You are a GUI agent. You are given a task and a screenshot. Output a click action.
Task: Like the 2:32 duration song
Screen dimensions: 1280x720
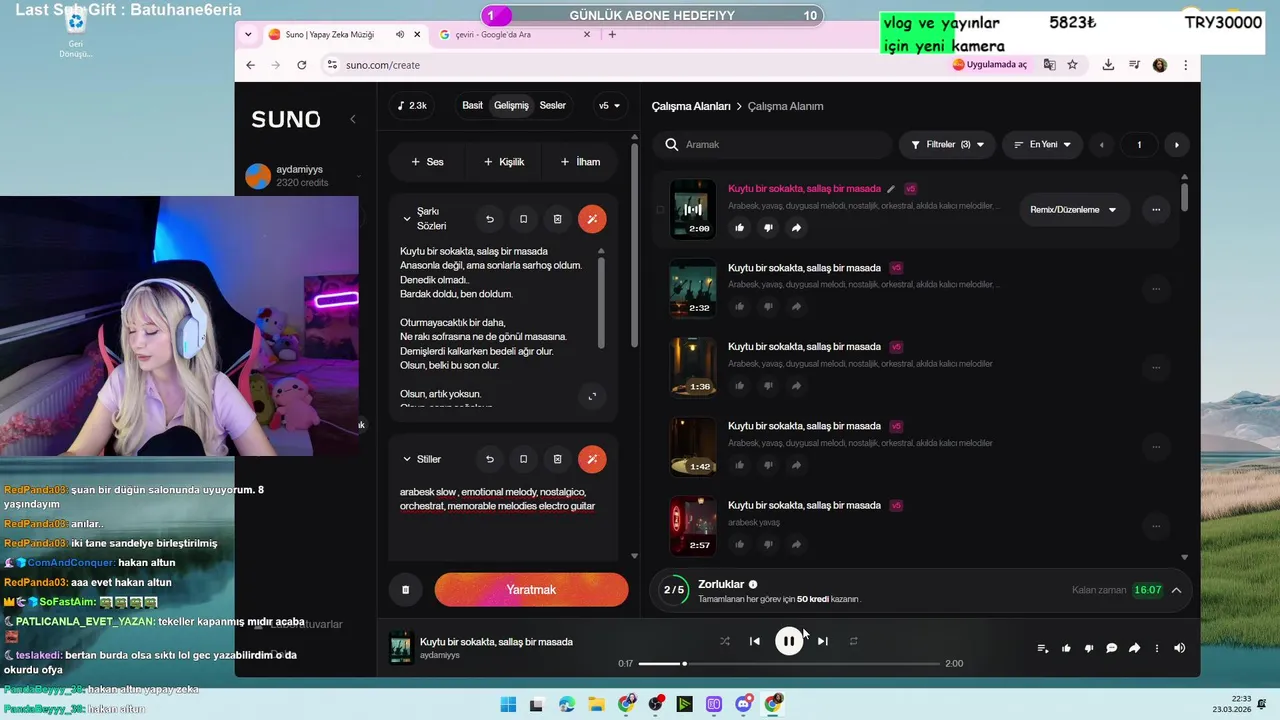coord(740,307)
